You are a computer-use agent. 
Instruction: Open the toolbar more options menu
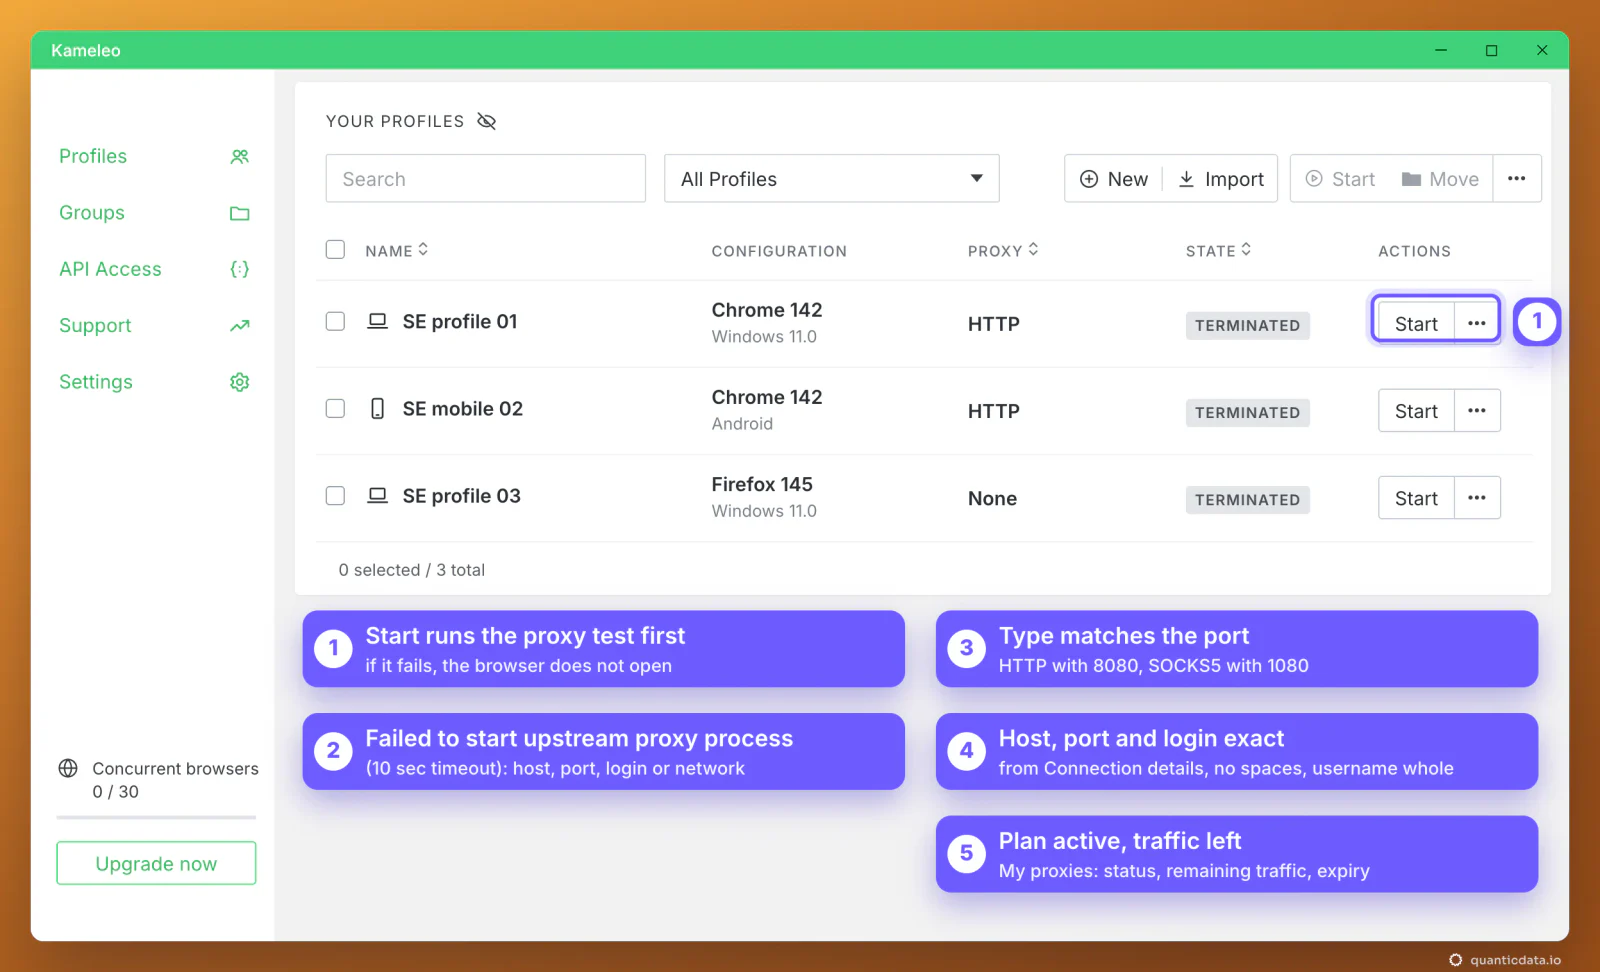click(x=1517, y=179)
